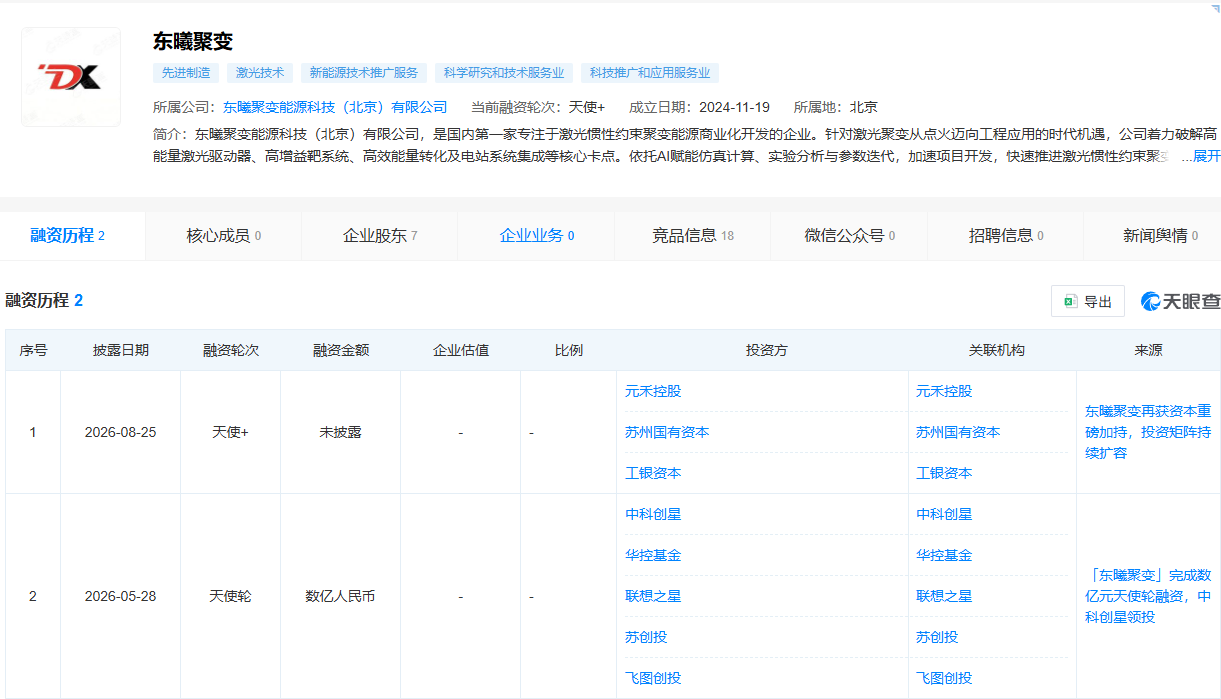Open 华控基金 in 关联机构 column
This screenshot has height=699, width=1221.
[944, 555]
